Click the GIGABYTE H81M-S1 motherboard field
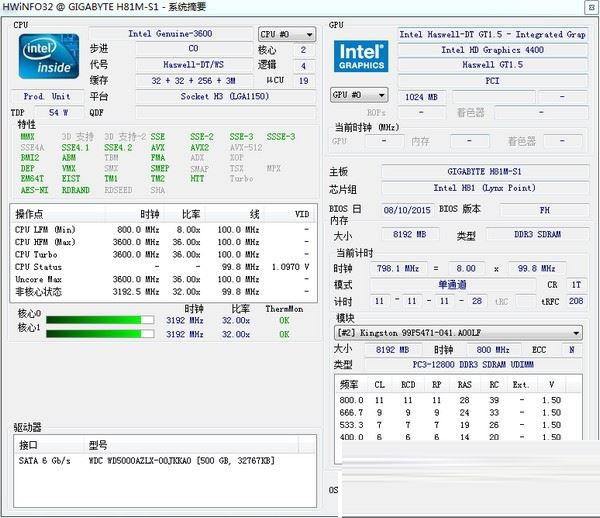The image size is (600, 518). coord(485,171)
